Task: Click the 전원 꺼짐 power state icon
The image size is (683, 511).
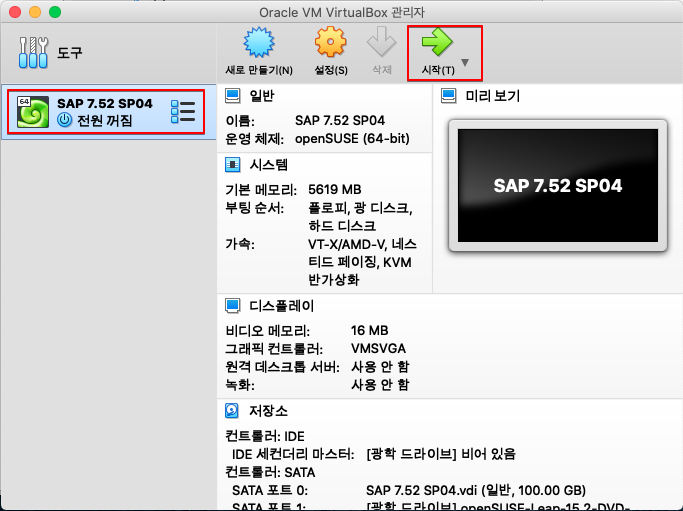Action: click(x=64, y=120)
